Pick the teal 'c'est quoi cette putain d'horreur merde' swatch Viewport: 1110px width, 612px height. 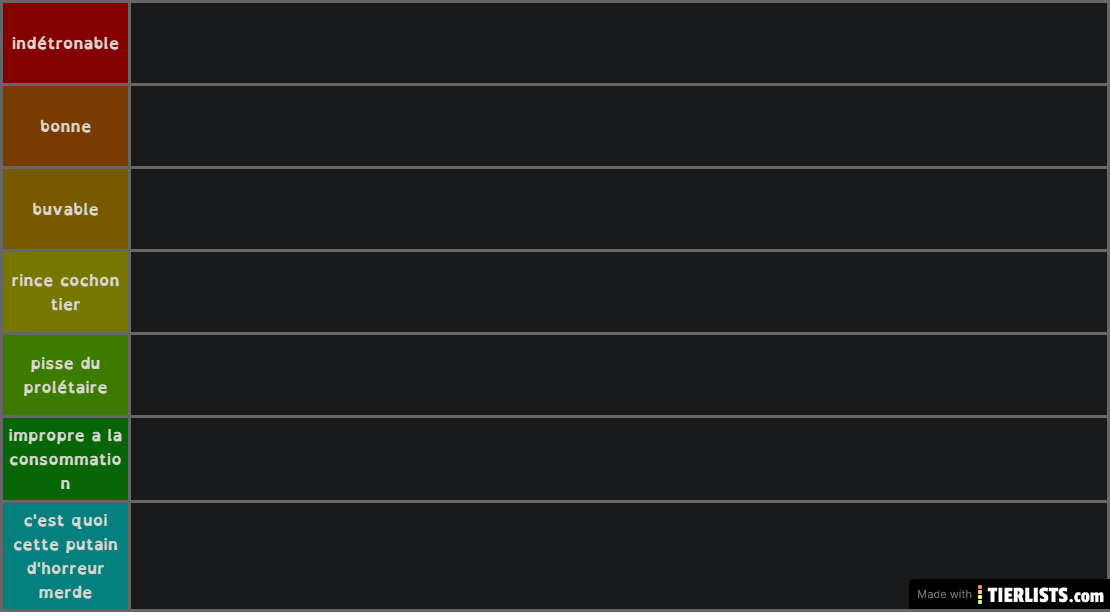pyautogui.click(x=65, y=556)
